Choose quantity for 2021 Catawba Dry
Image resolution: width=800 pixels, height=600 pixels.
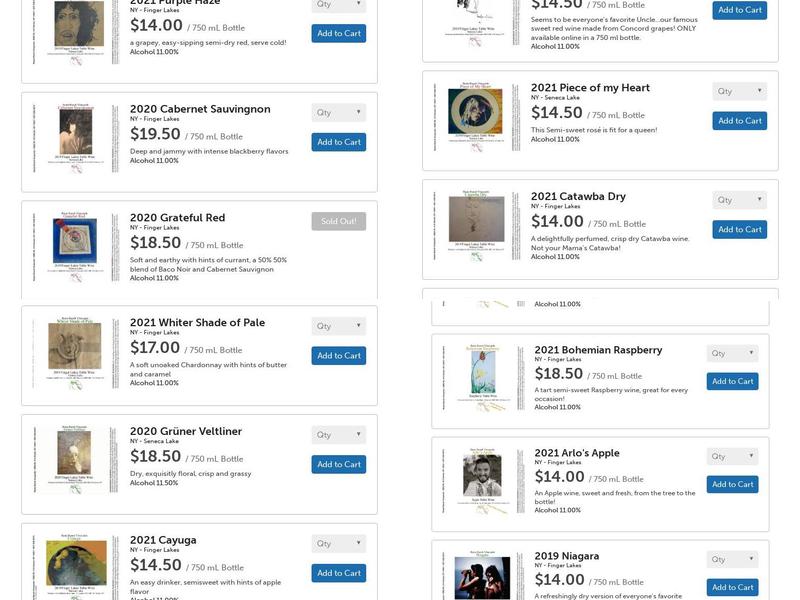pyautogui.click(x=739, y=200)
